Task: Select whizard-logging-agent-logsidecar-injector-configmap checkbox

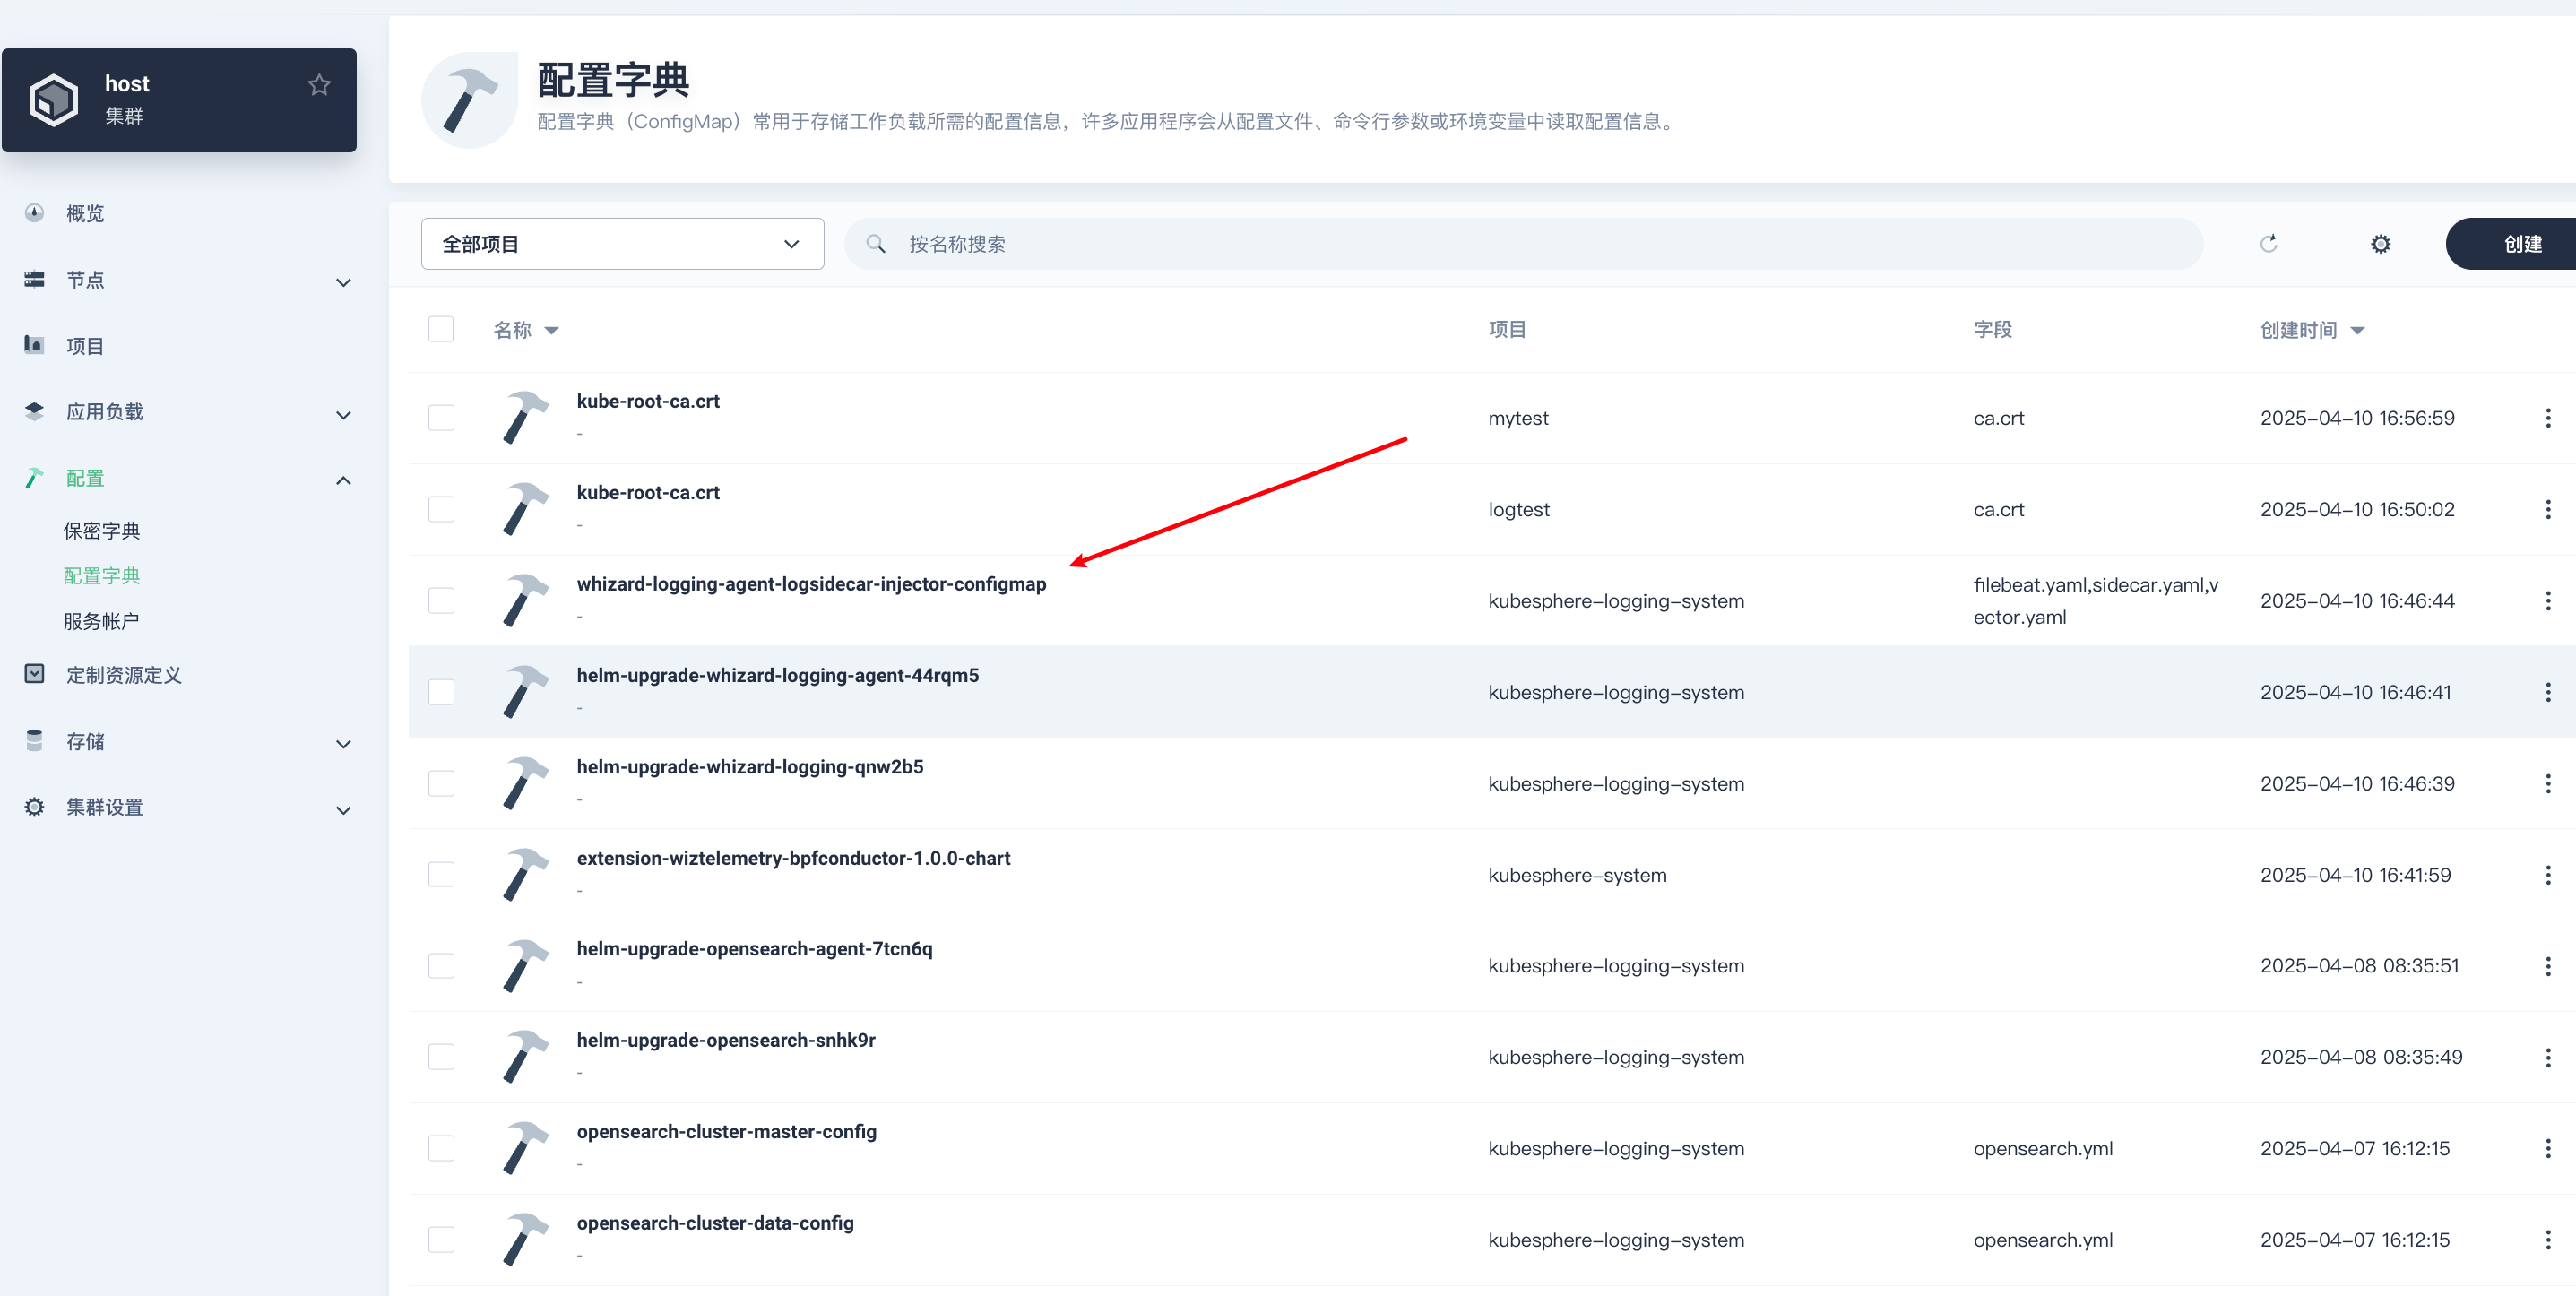Action: [441, 601]
